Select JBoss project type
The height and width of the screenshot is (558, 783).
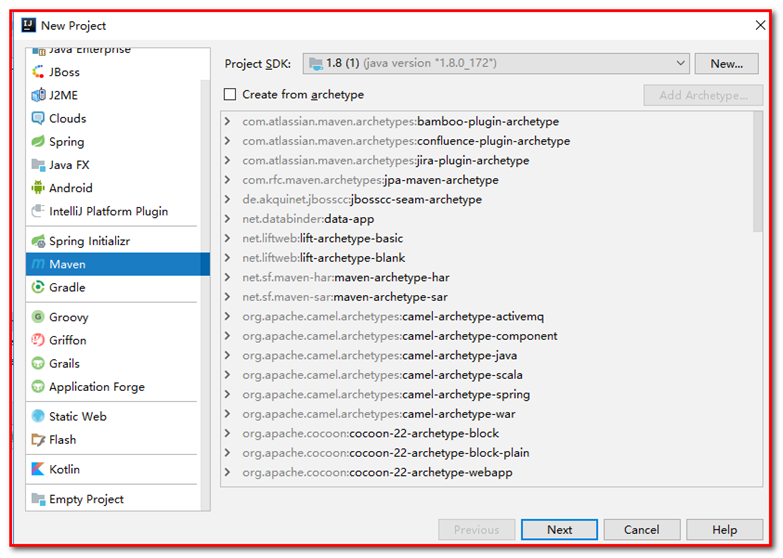coord(113,72)
